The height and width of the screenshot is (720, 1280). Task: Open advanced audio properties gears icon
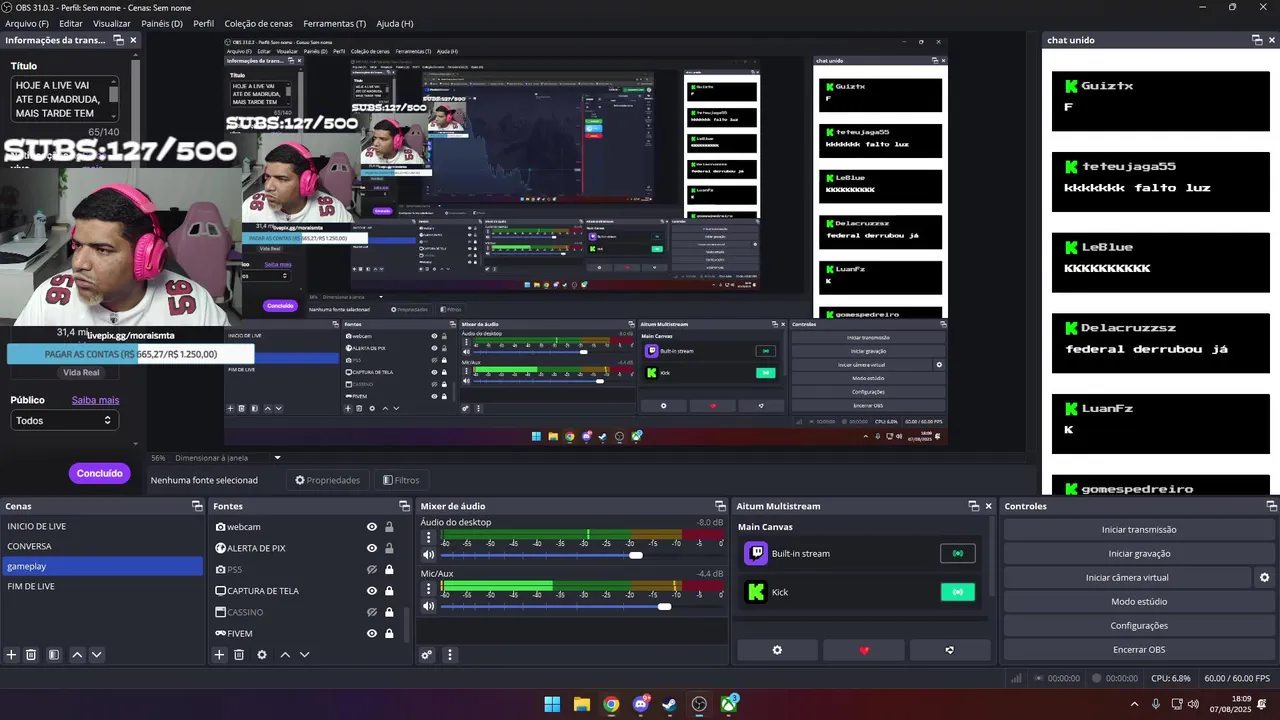click(x=426, y=655)
